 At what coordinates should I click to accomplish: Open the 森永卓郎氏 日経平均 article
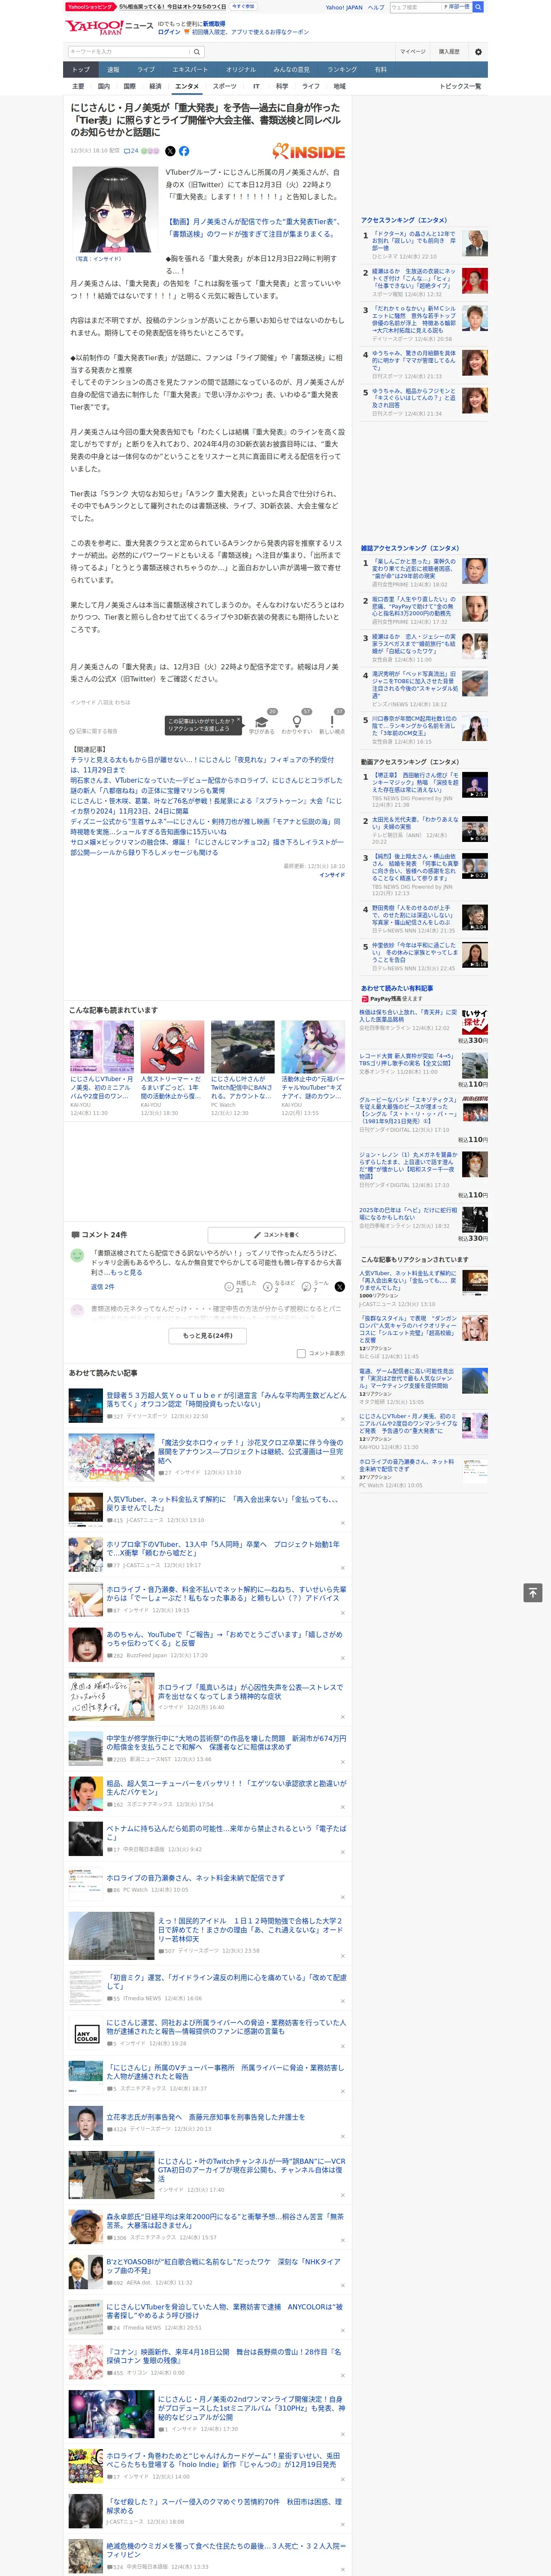[224, 2221]
